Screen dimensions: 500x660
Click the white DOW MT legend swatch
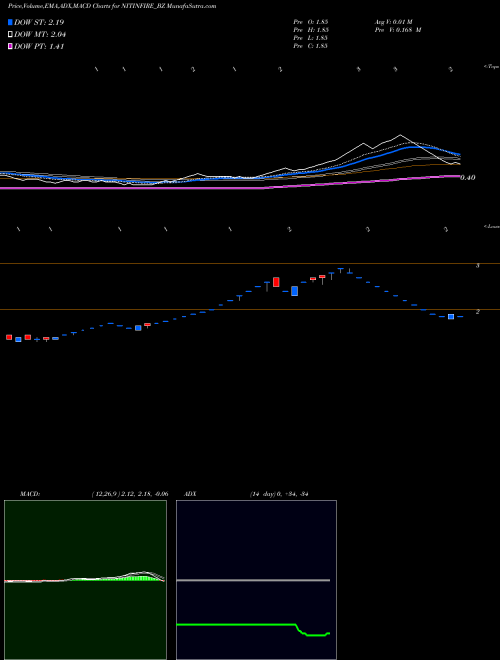tap(10, 34)
